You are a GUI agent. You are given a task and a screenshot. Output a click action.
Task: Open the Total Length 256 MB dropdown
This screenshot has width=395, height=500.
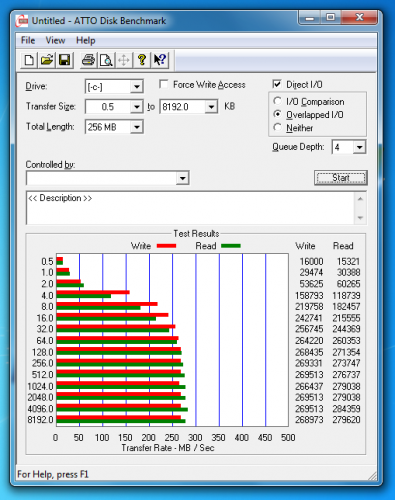point(136,127)
